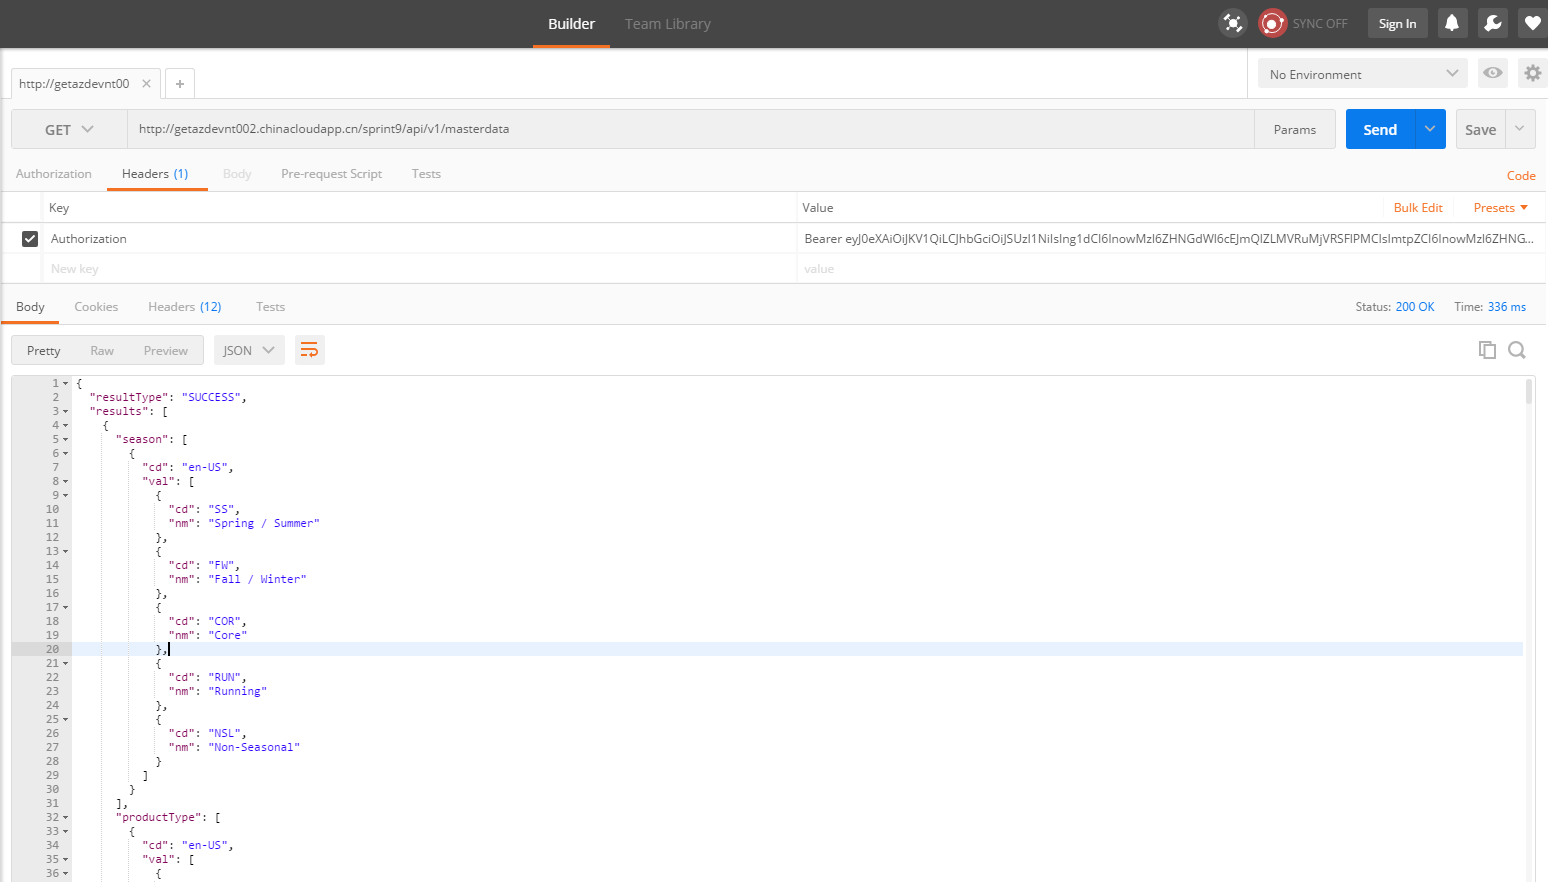Click the Authorization header key cell
Viewport: 1548px width, 882px height.
coord(420,239)
